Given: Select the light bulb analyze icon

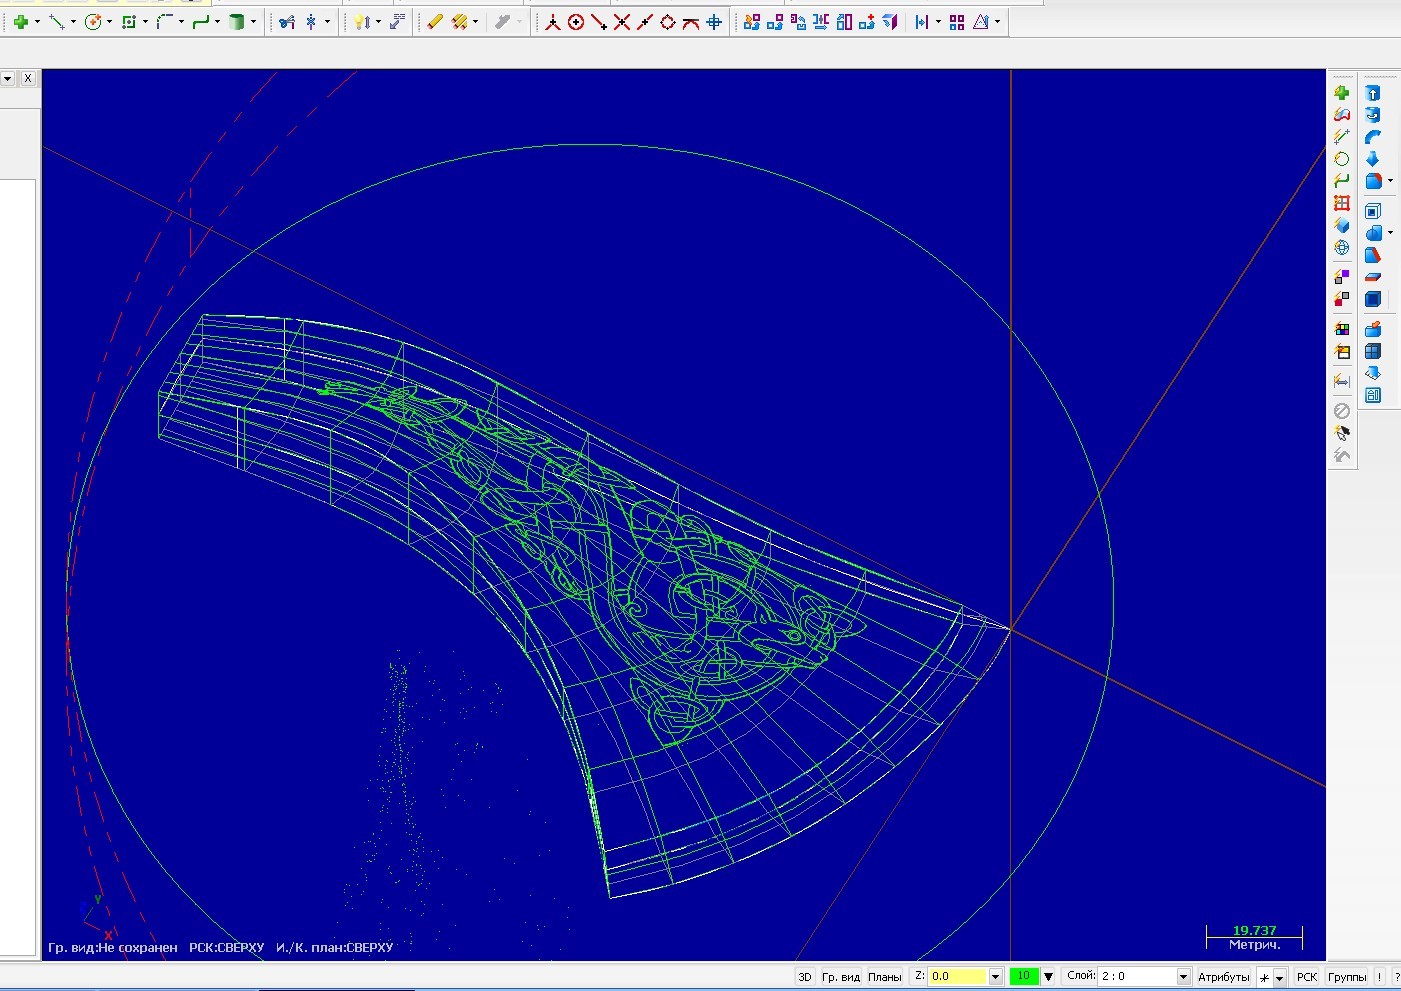Looking at the screenshot, I should click(x=361, y=22).
